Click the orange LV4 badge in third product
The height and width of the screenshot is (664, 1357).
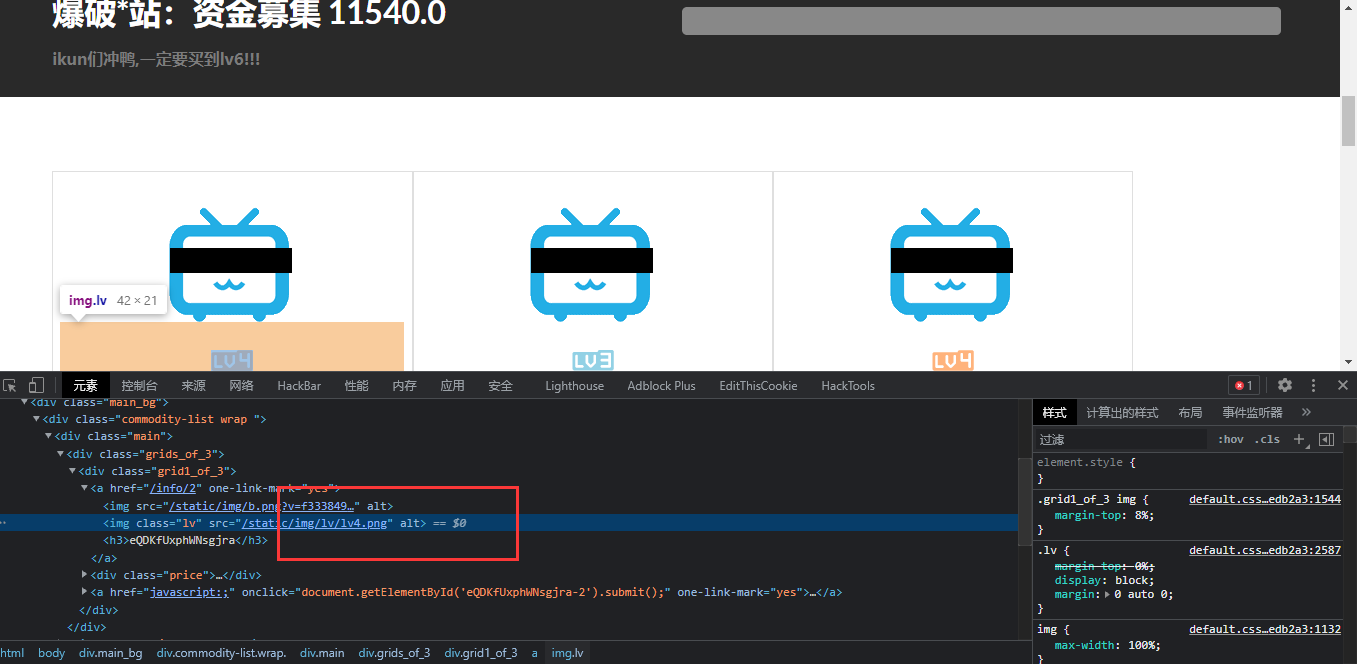[953, 360]
